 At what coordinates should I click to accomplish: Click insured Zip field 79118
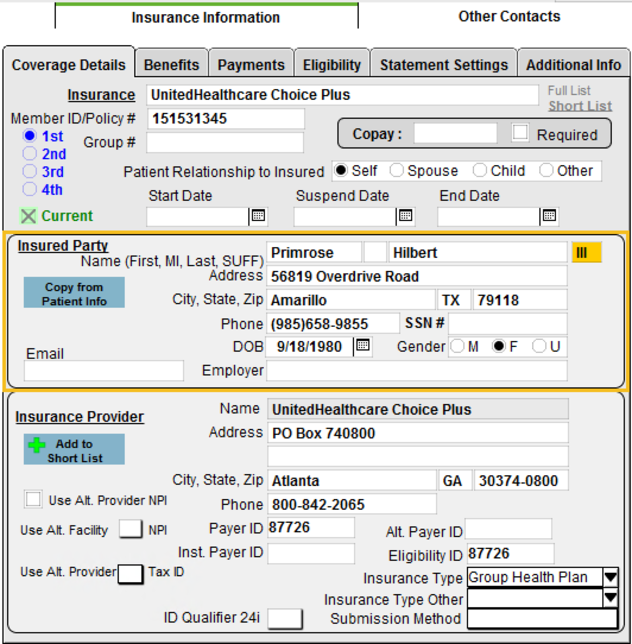click(x=520, y=300)
